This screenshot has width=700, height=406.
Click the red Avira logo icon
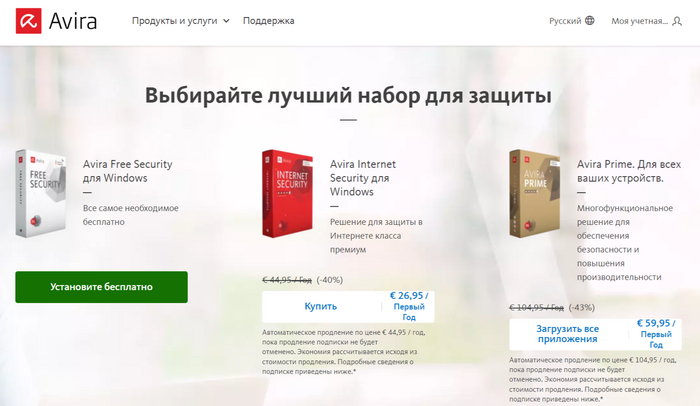[x=29, y=21]
